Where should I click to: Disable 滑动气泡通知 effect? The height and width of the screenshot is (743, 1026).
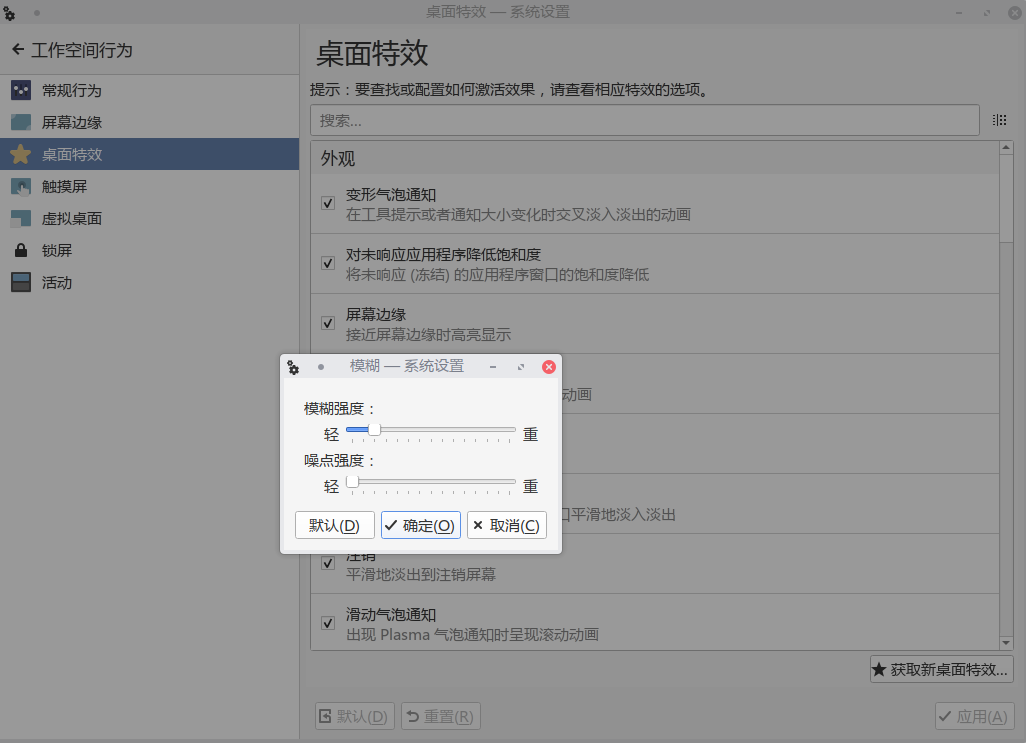coord(328,623)
